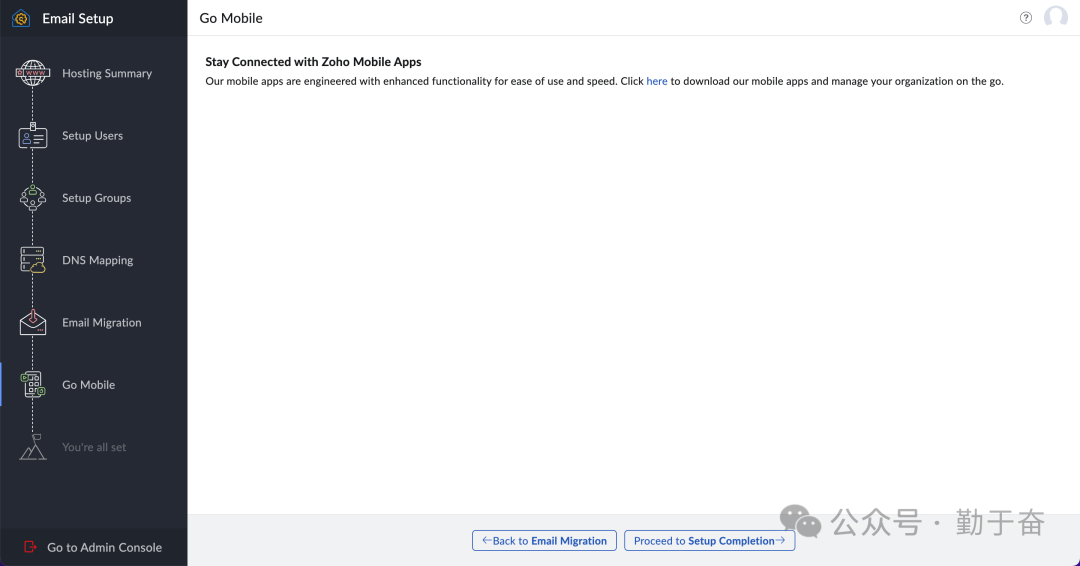Click the Setup Groups people icon
1080x566 pixels.
coord(33,198)
